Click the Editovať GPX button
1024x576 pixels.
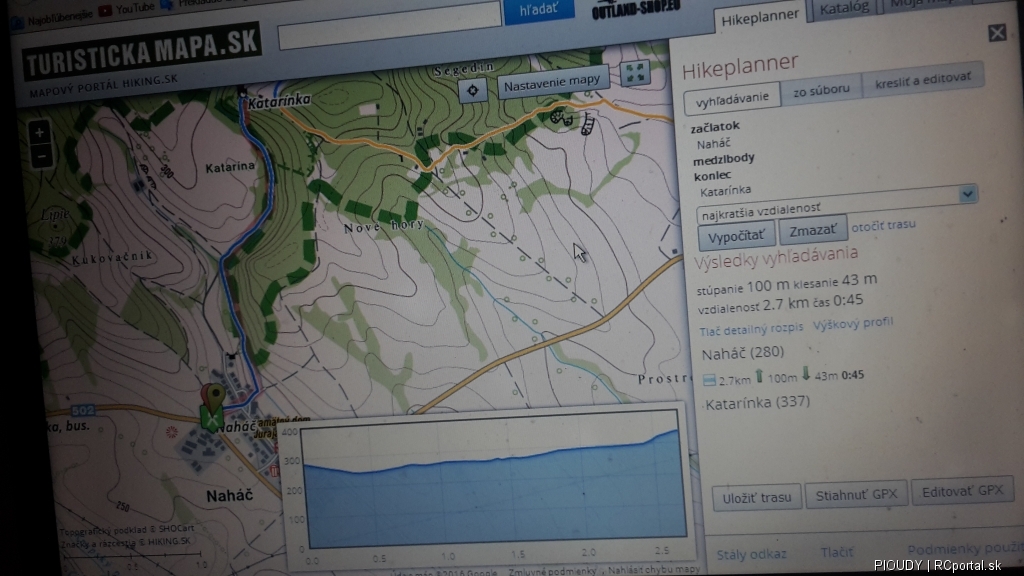pos(962,491)
